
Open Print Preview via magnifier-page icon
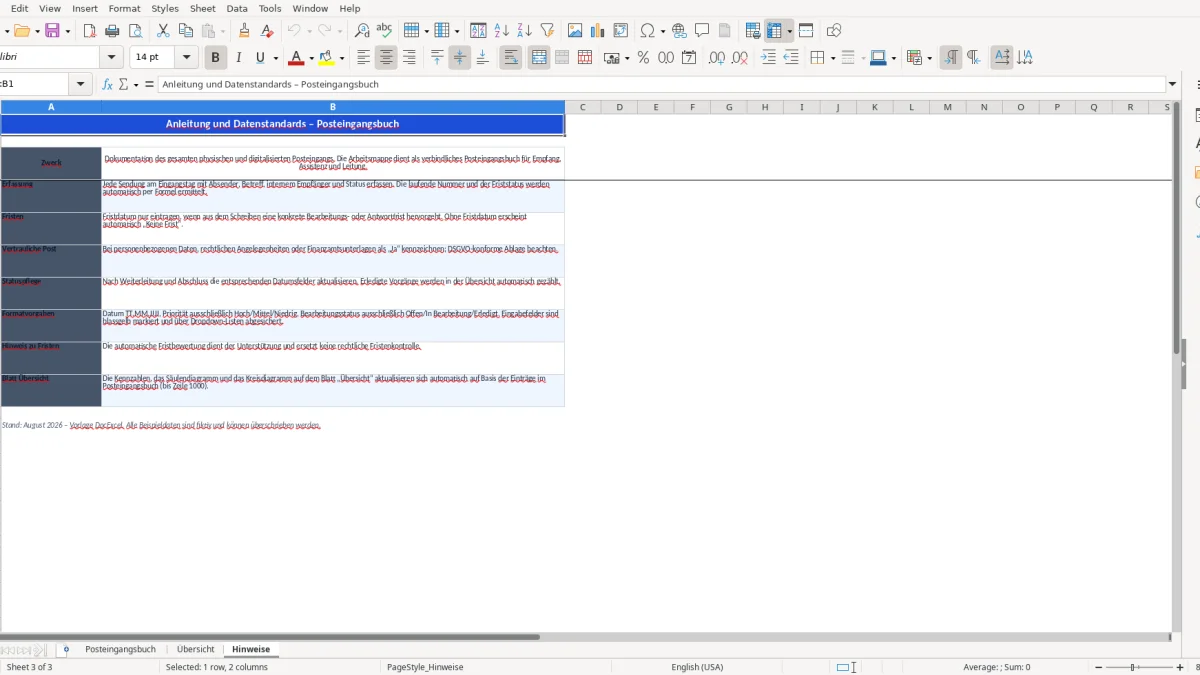pos(136,31)
